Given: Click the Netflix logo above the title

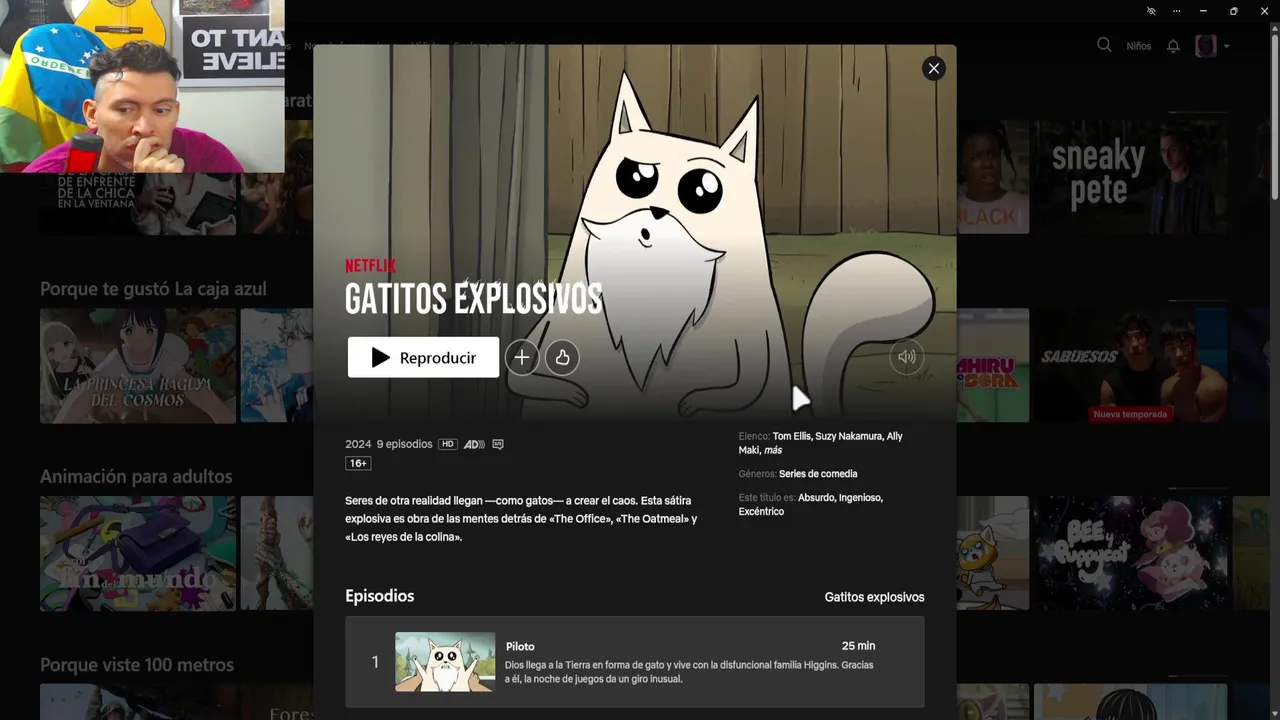Looking at the screenshot, I should (x=370, y=266).
